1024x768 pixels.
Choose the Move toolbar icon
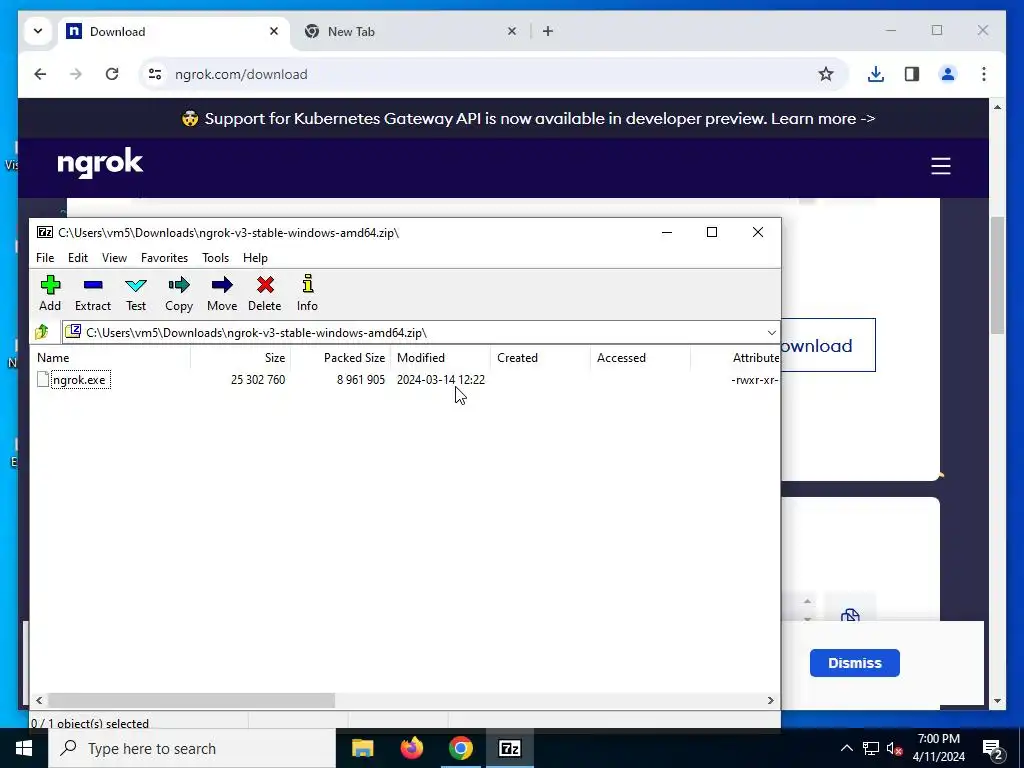[x=221, y=293]
